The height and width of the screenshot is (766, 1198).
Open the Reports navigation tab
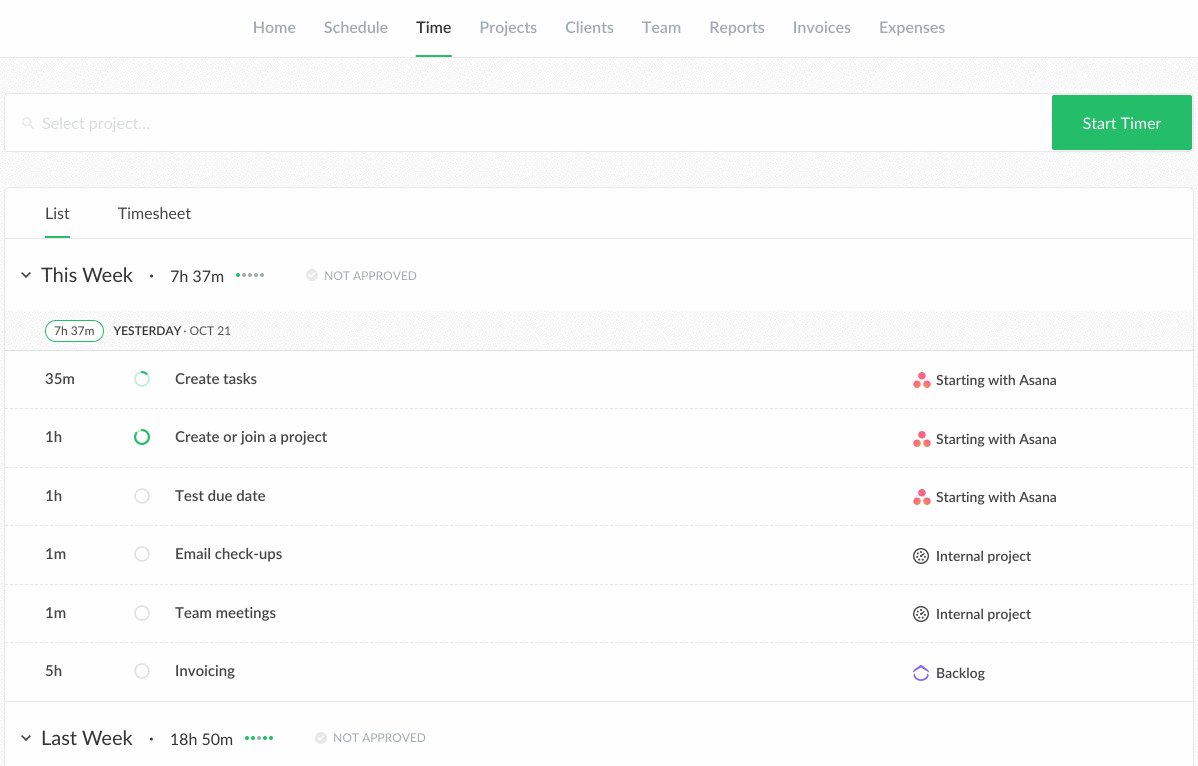click(737, 27)
